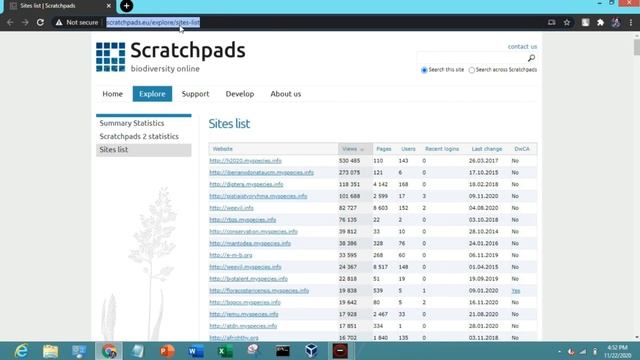This screenshot has height=360, width=640.
Task: Open the command prompt taskbar icon
Action: (x=282, y=351)
